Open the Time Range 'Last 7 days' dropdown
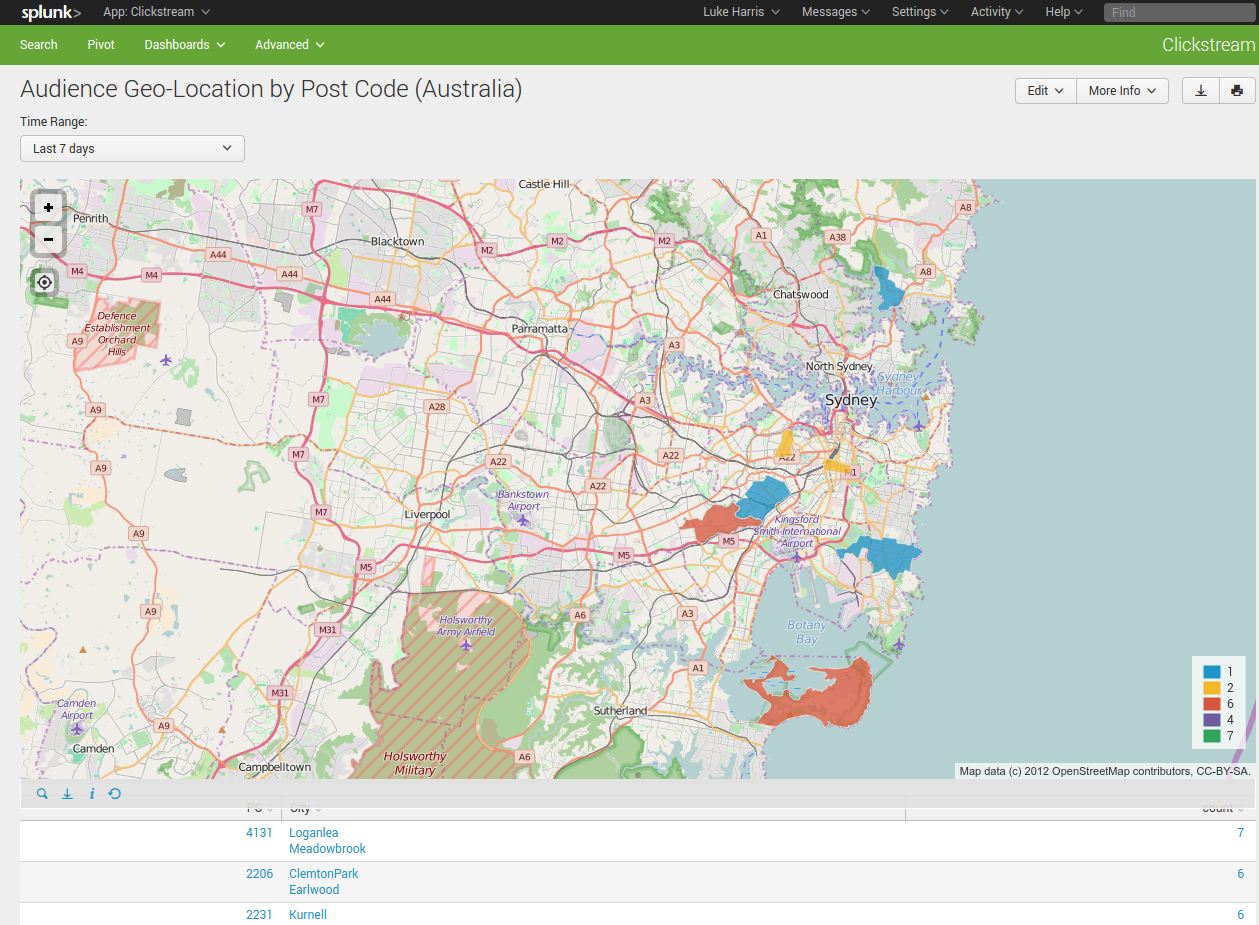This screenshot has height=925, width=1259. pyautogui.click(x=132, y=148)
